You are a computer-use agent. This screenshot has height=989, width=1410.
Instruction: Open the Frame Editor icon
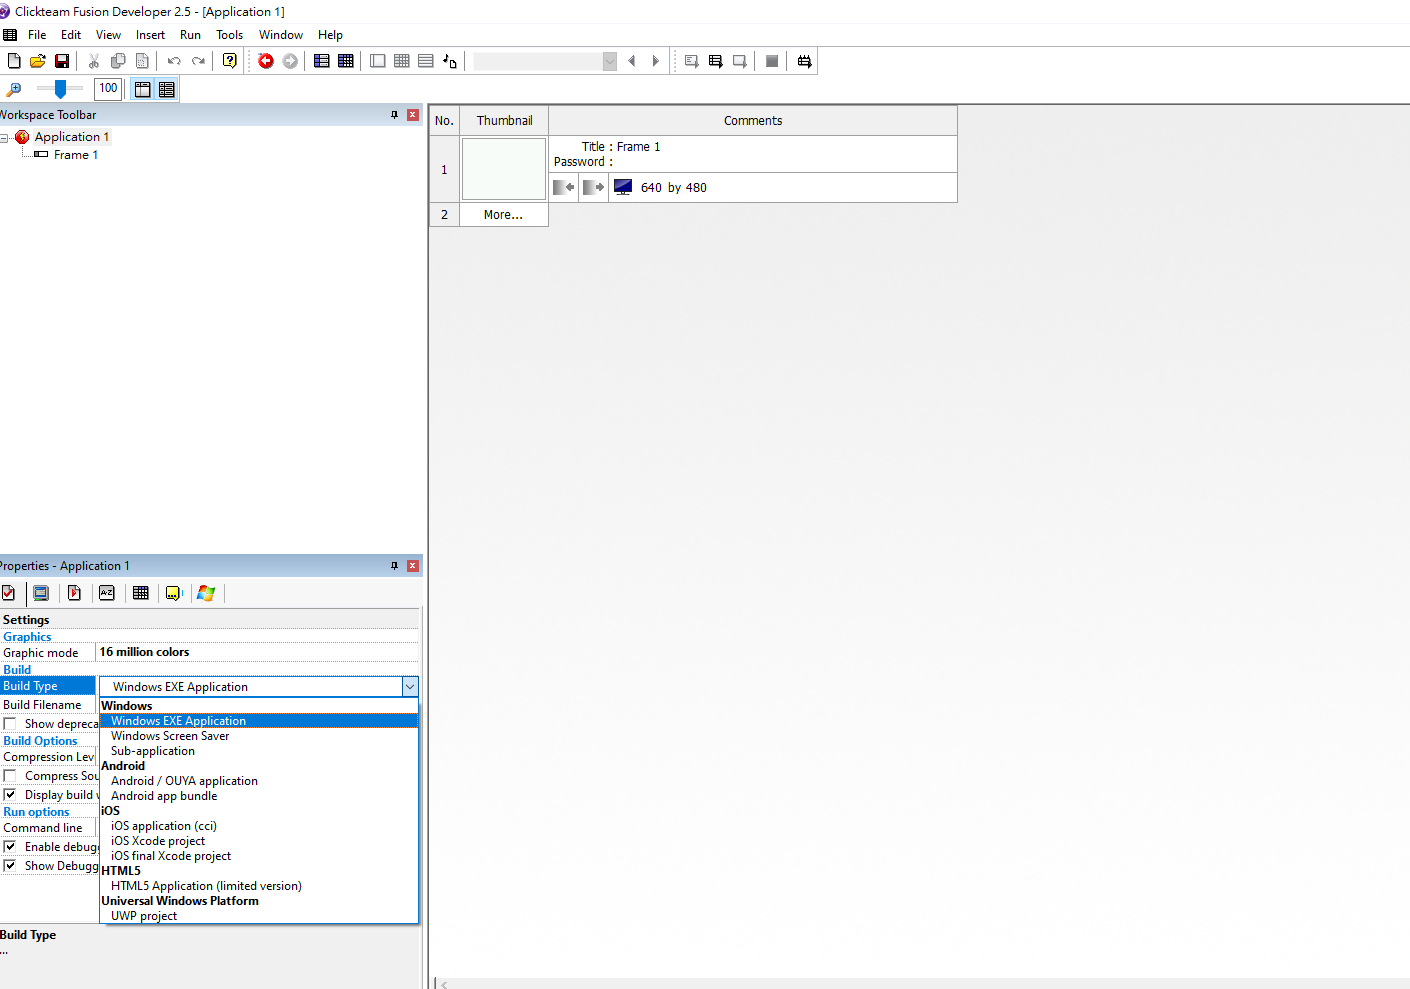pyautogui.click(x=378, y=61)
